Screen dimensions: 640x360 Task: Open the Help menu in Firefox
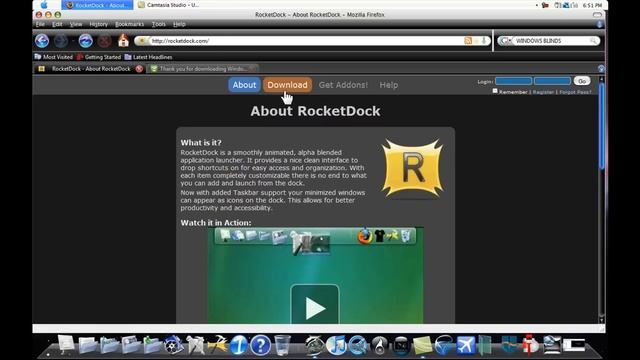click(x=179, y=24)
